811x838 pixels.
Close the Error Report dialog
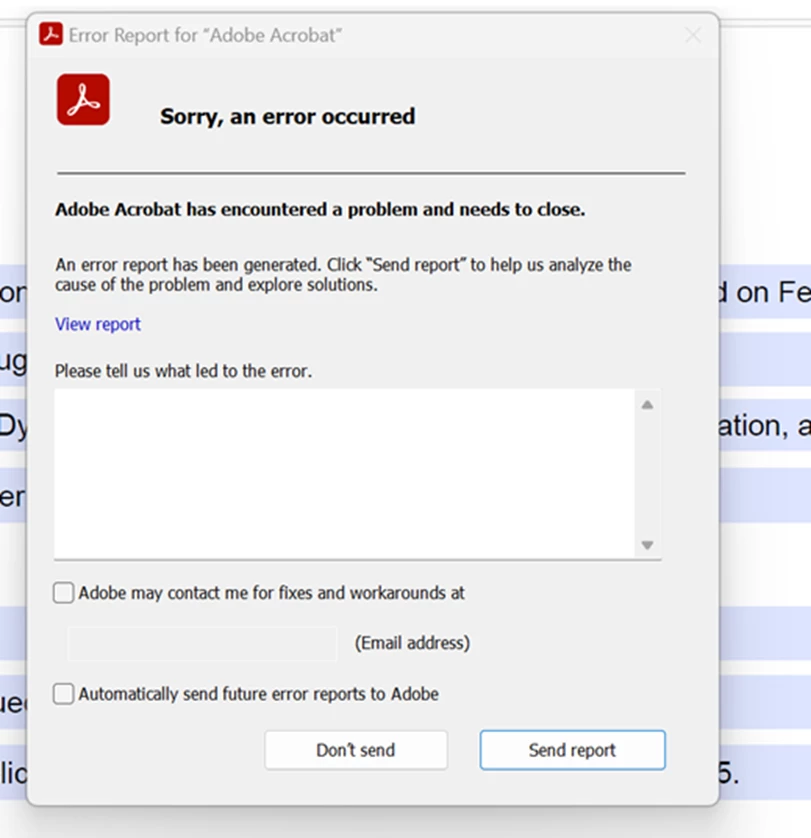[x=693, y=35]
